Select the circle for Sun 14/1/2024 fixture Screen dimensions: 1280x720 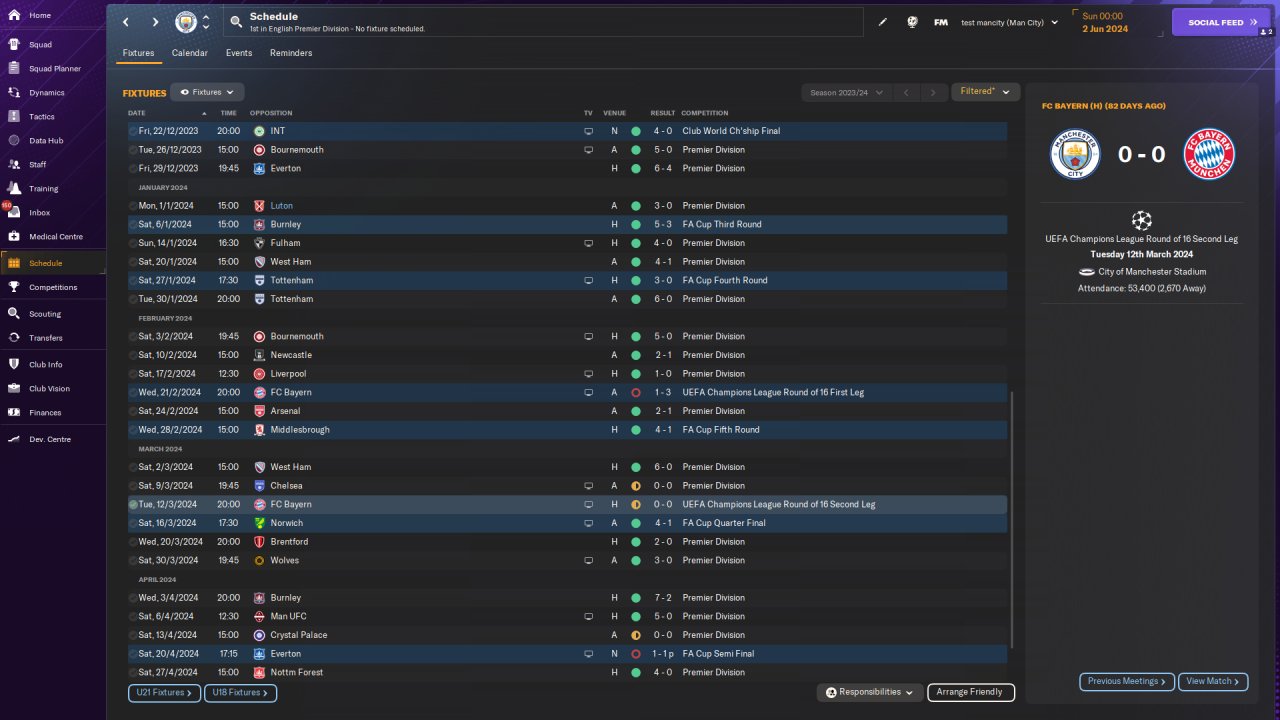click(x=133, y=243)
